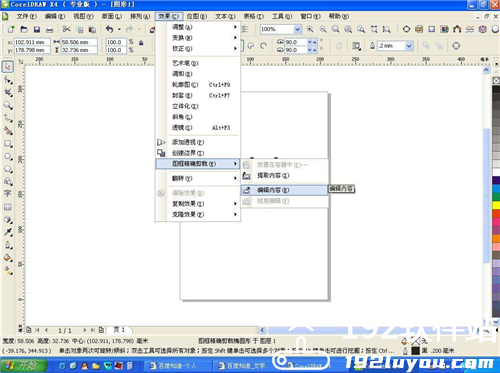Choose 轮廓图 Ctrl+F9 menu entry
Viewport: 500px width, 373px height.
198,85
